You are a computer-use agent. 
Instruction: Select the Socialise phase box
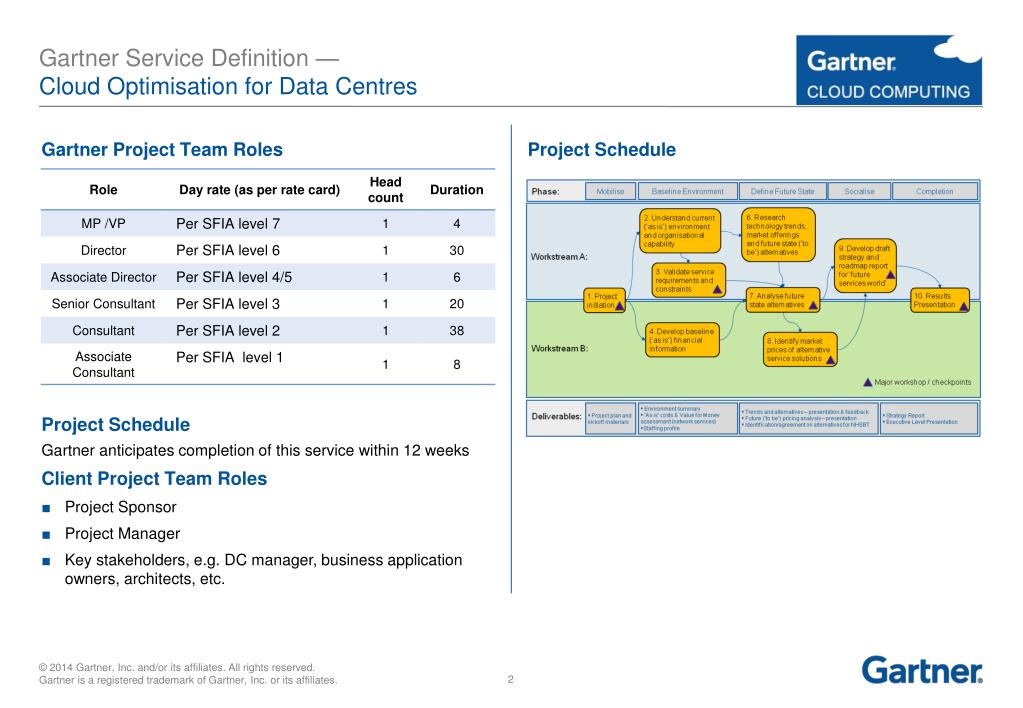859,191
